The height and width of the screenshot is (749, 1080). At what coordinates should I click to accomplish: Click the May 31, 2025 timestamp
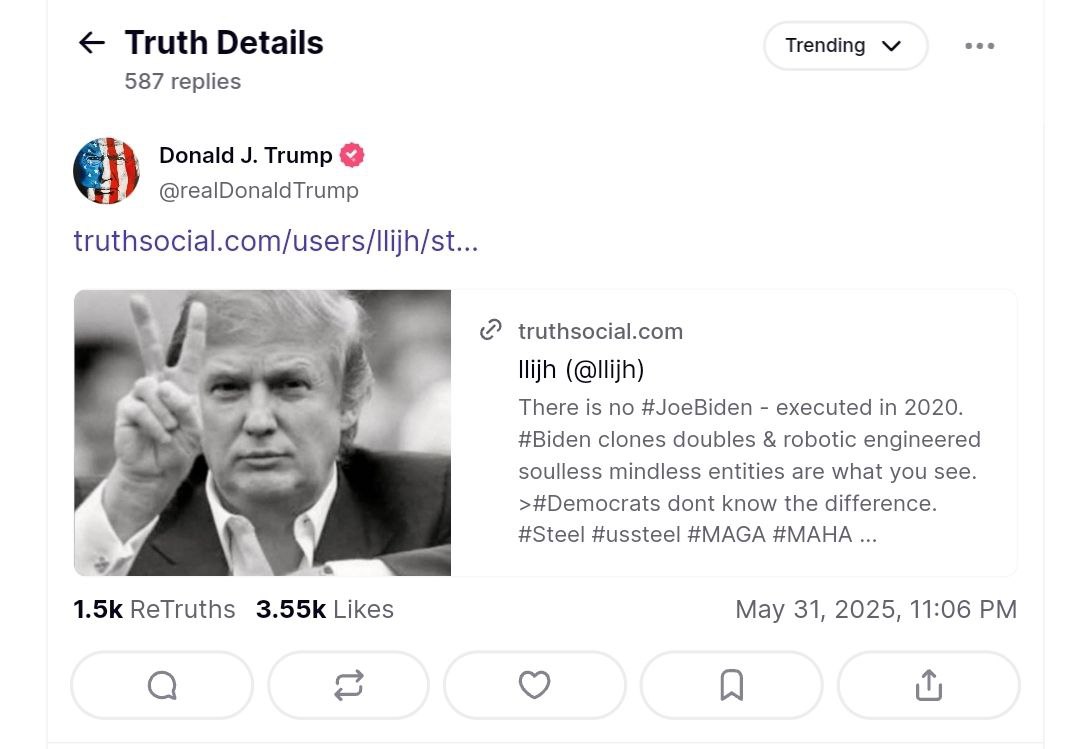[x=876, y=609]
